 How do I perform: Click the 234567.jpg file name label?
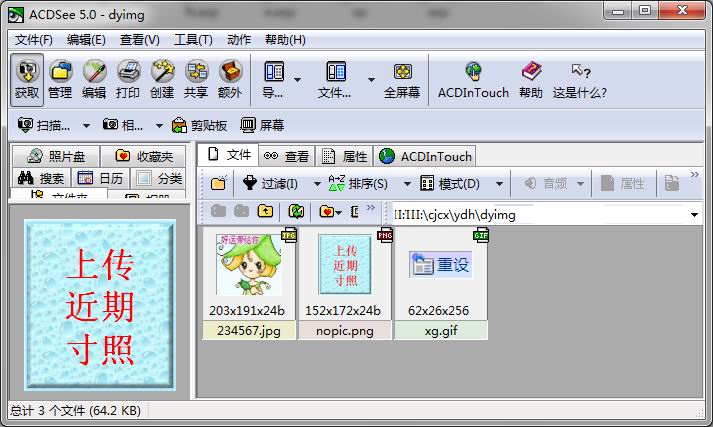pos(249,331)
